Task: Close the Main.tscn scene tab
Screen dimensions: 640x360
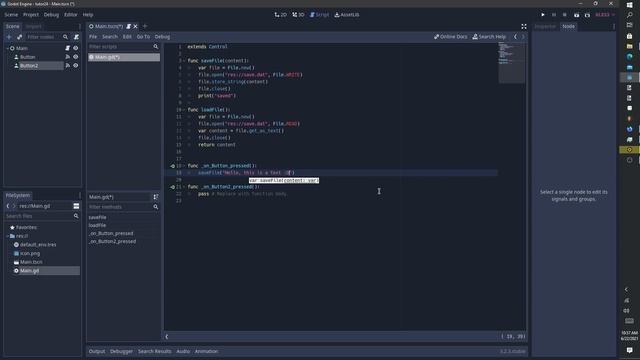Action: point(136,26)
